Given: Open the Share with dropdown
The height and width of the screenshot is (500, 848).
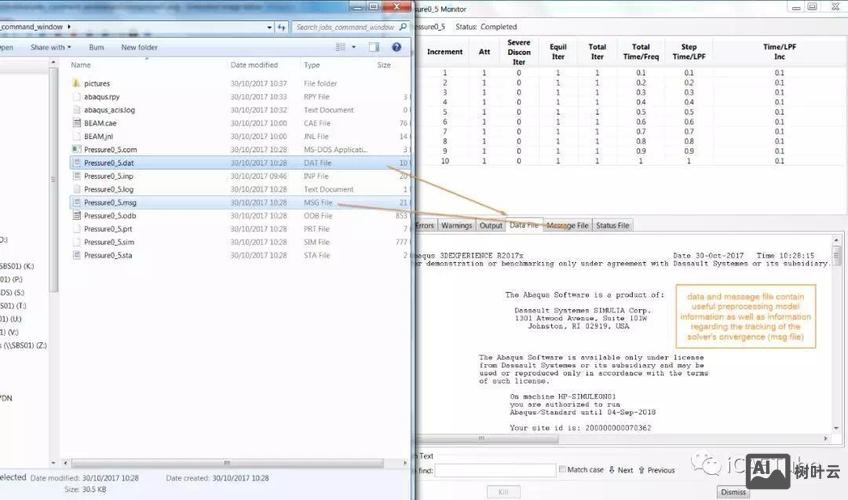Looking at the screenshot, I should 51,48.
